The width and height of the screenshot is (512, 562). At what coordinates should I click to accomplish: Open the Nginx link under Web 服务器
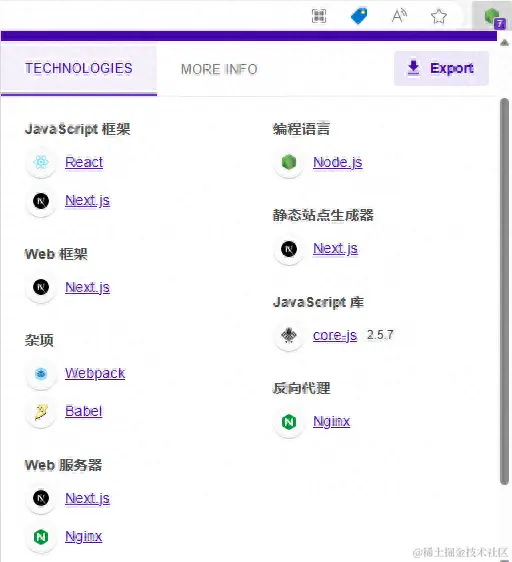pyautogui.click(x=84, y=537)
